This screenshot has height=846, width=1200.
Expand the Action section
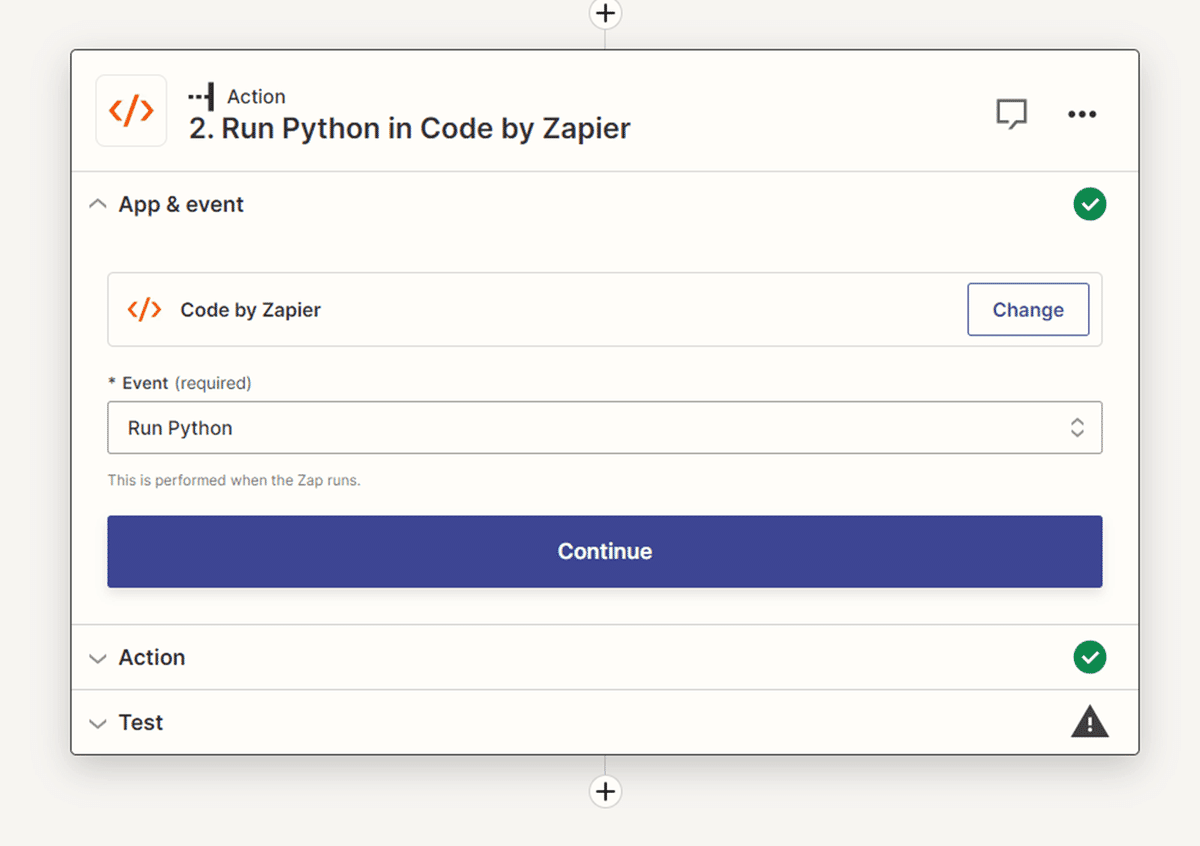97,658
